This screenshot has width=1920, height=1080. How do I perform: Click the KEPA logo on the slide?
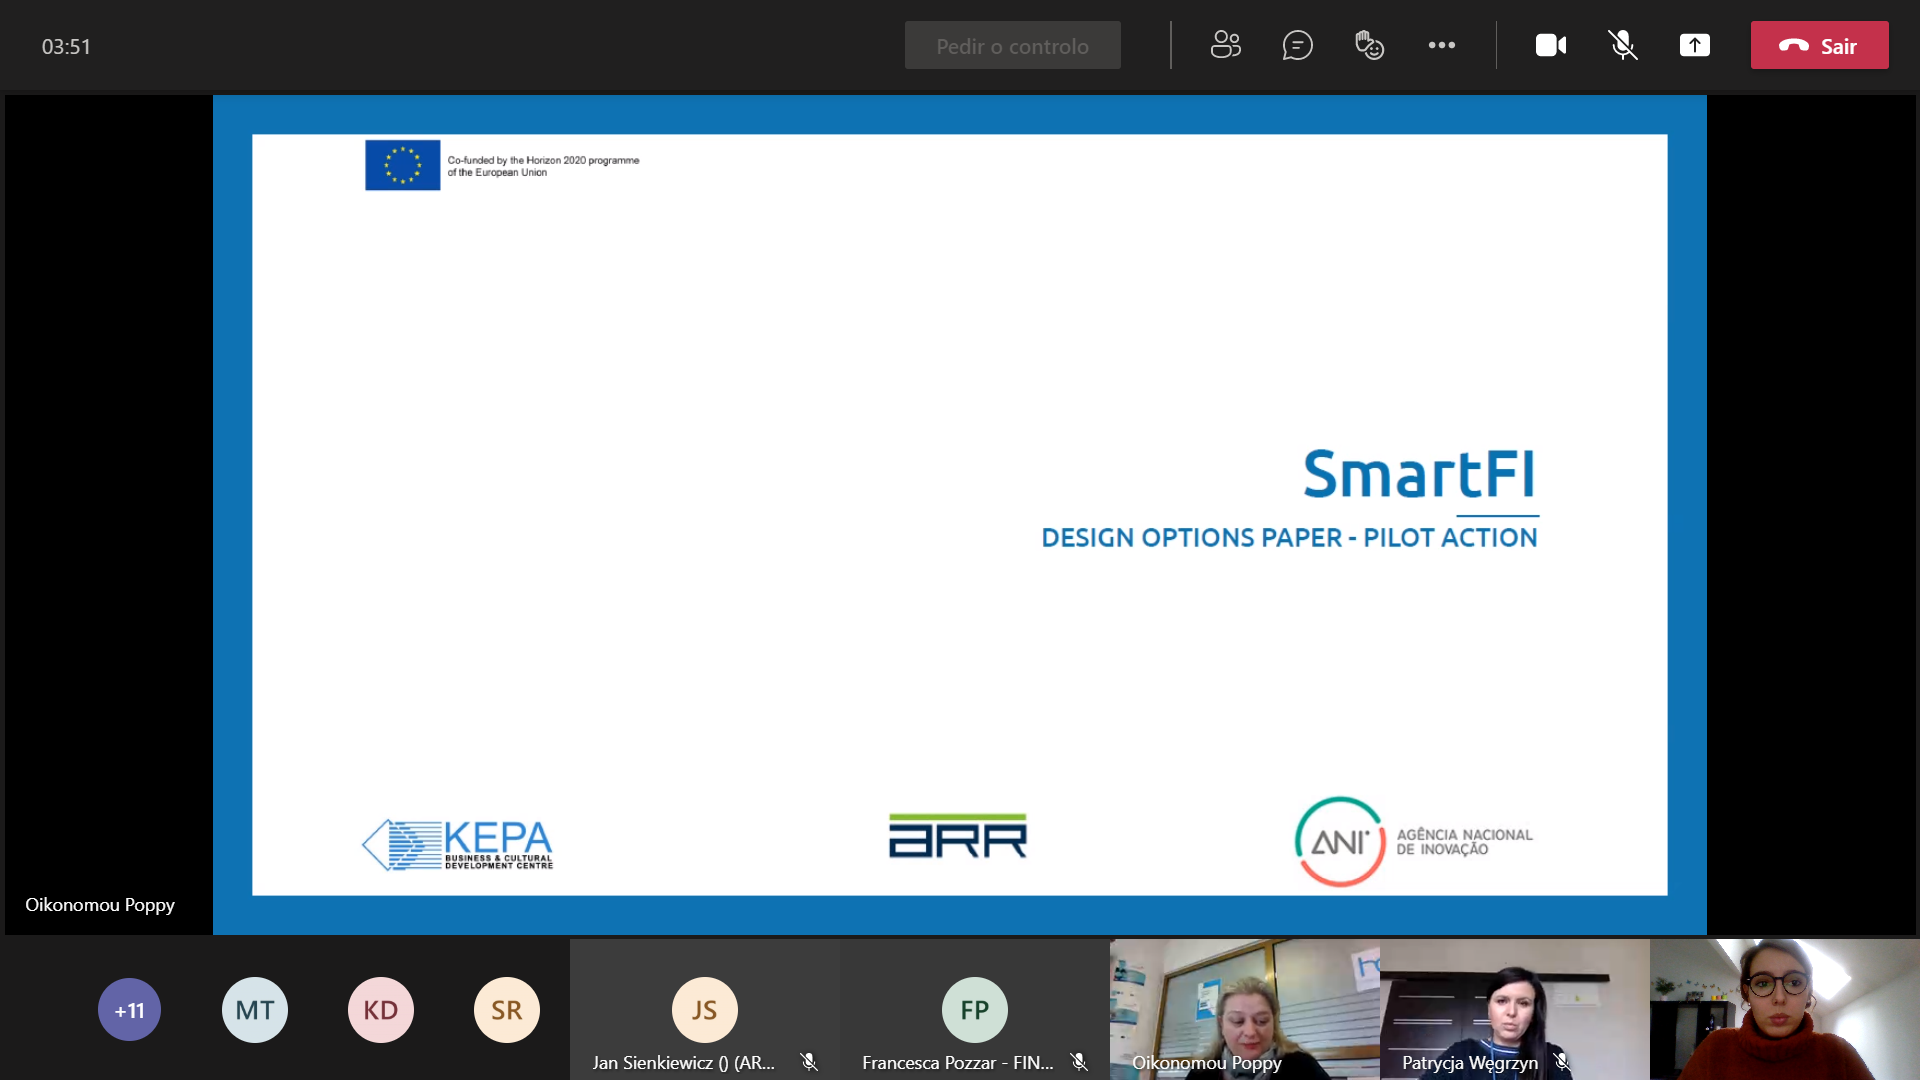point(458,845)
